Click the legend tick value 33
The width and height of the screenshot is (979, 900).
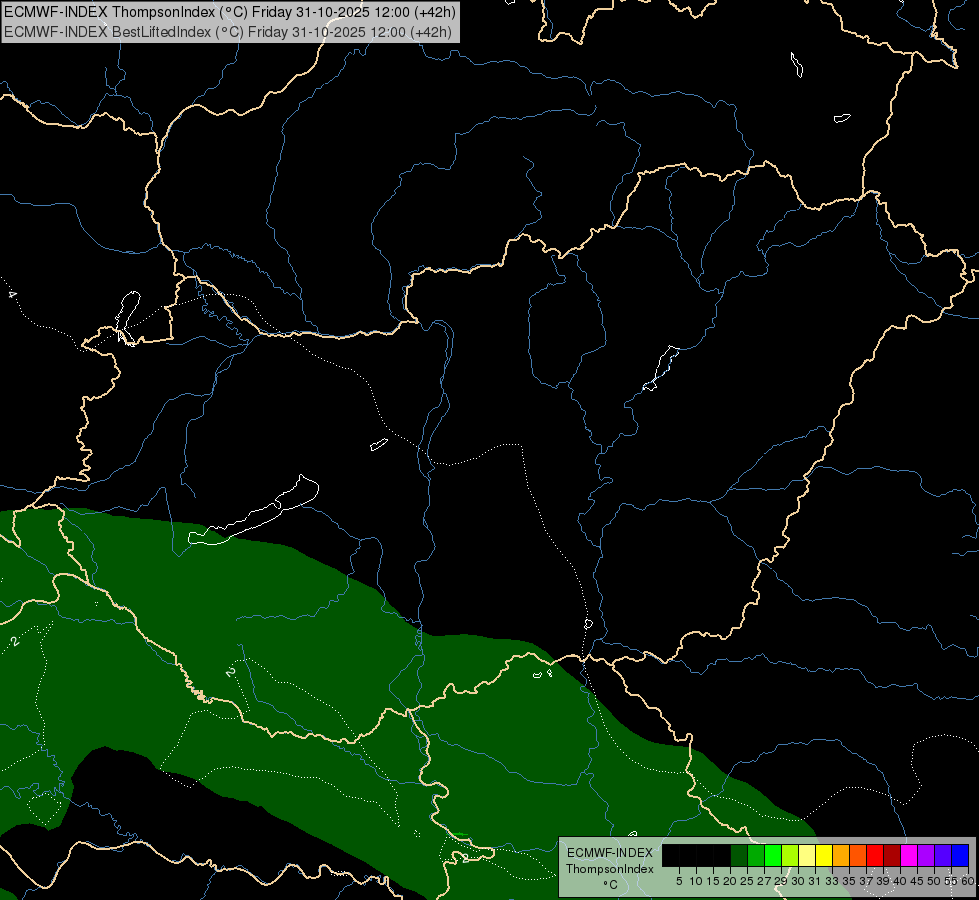832,881
